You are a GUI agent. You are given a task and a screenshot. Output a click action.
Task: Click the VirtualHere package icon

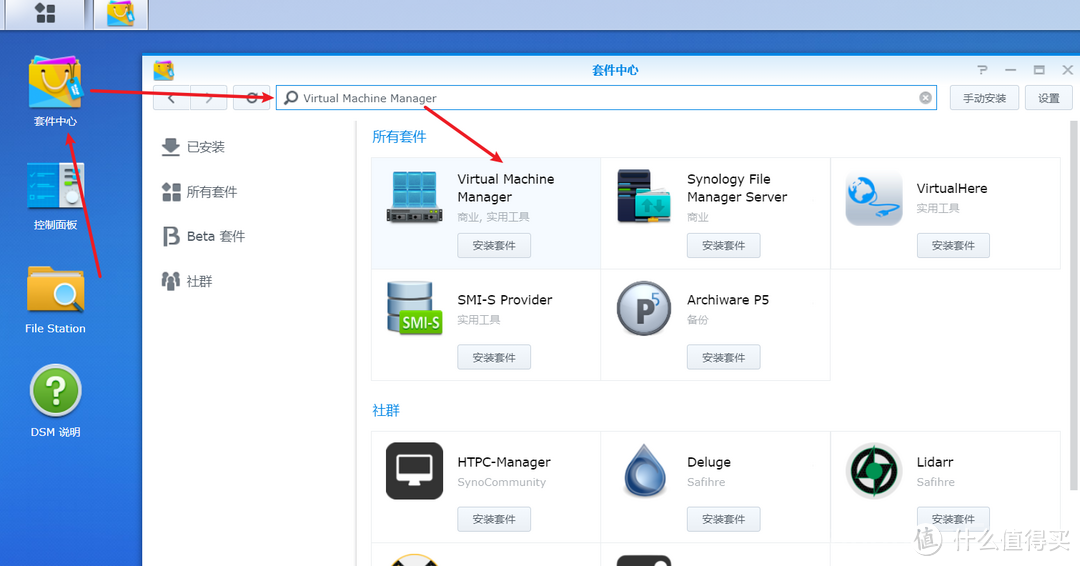(873, 198)
